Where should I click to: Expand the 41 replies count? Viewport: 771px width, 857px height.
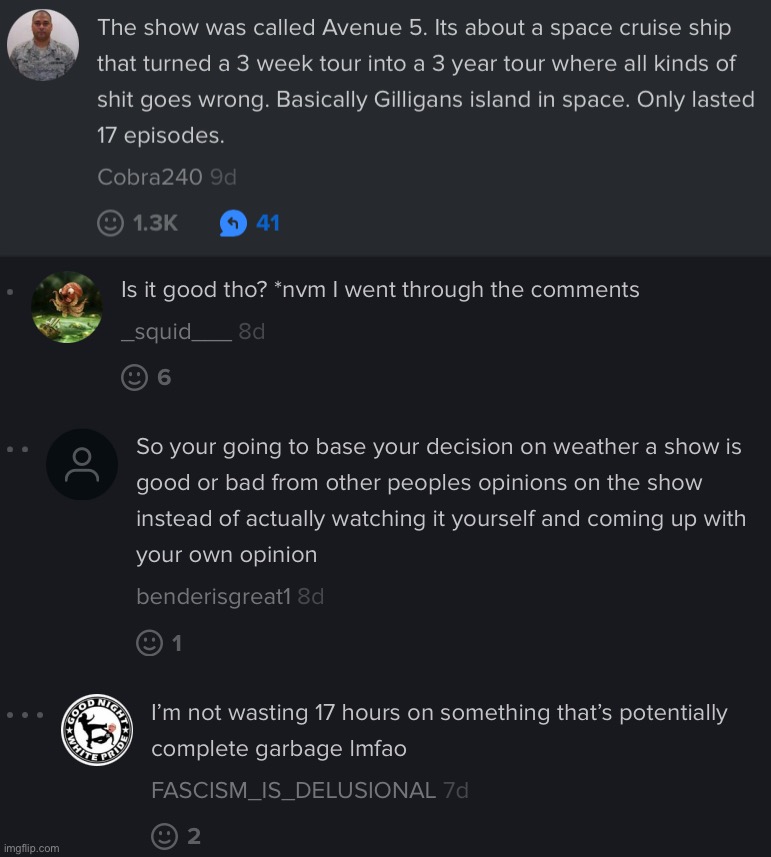coord(268,223)
